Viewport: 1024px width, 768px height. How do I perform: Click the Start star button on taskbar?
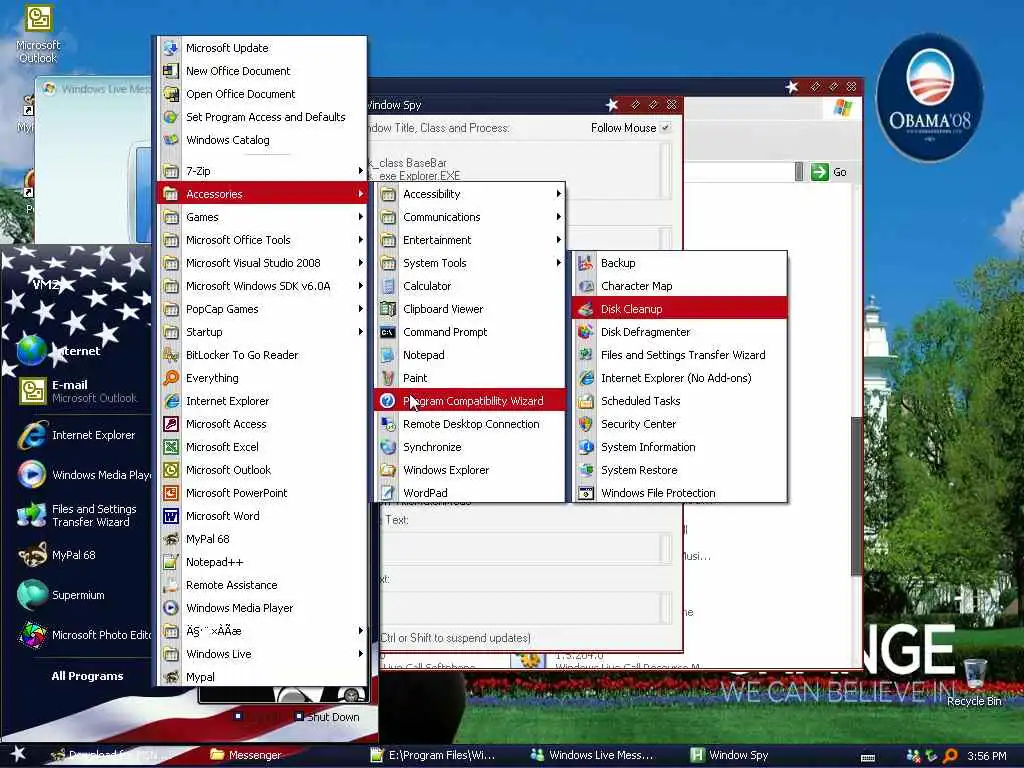pyautogui.click(x=18, y=754)
